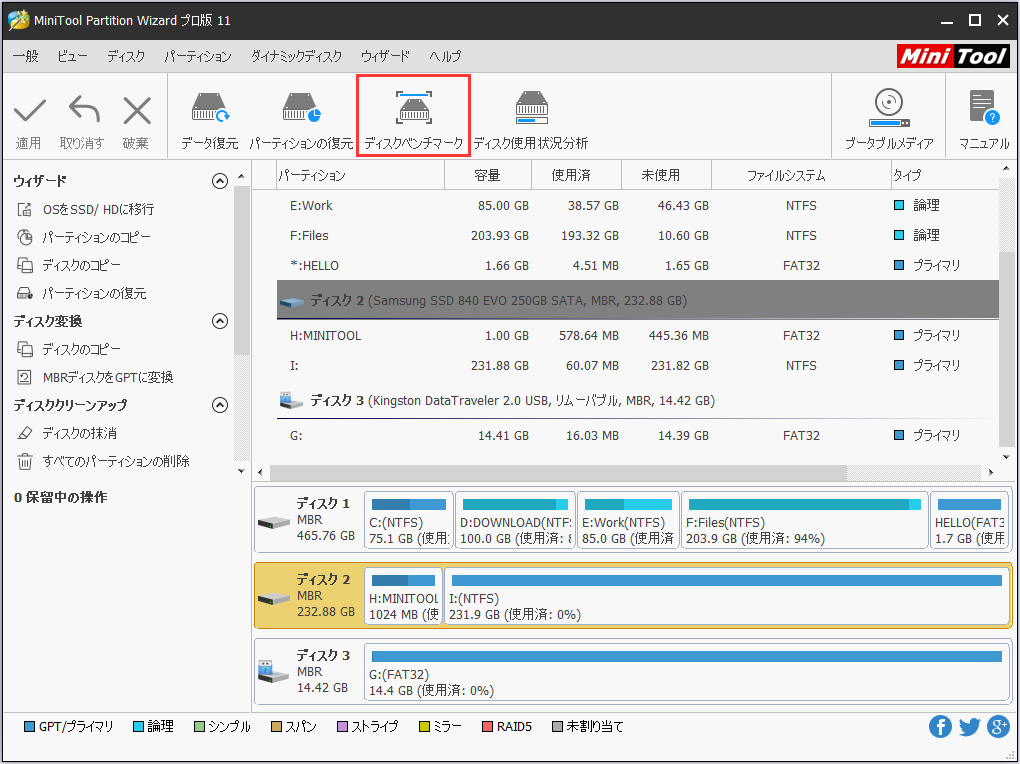The width and height of the screenshot is (1020, 764).
Task: Click Migrate OS to SSD/HD (OSをSSD/HDに移行)
Action: (98, 209)
